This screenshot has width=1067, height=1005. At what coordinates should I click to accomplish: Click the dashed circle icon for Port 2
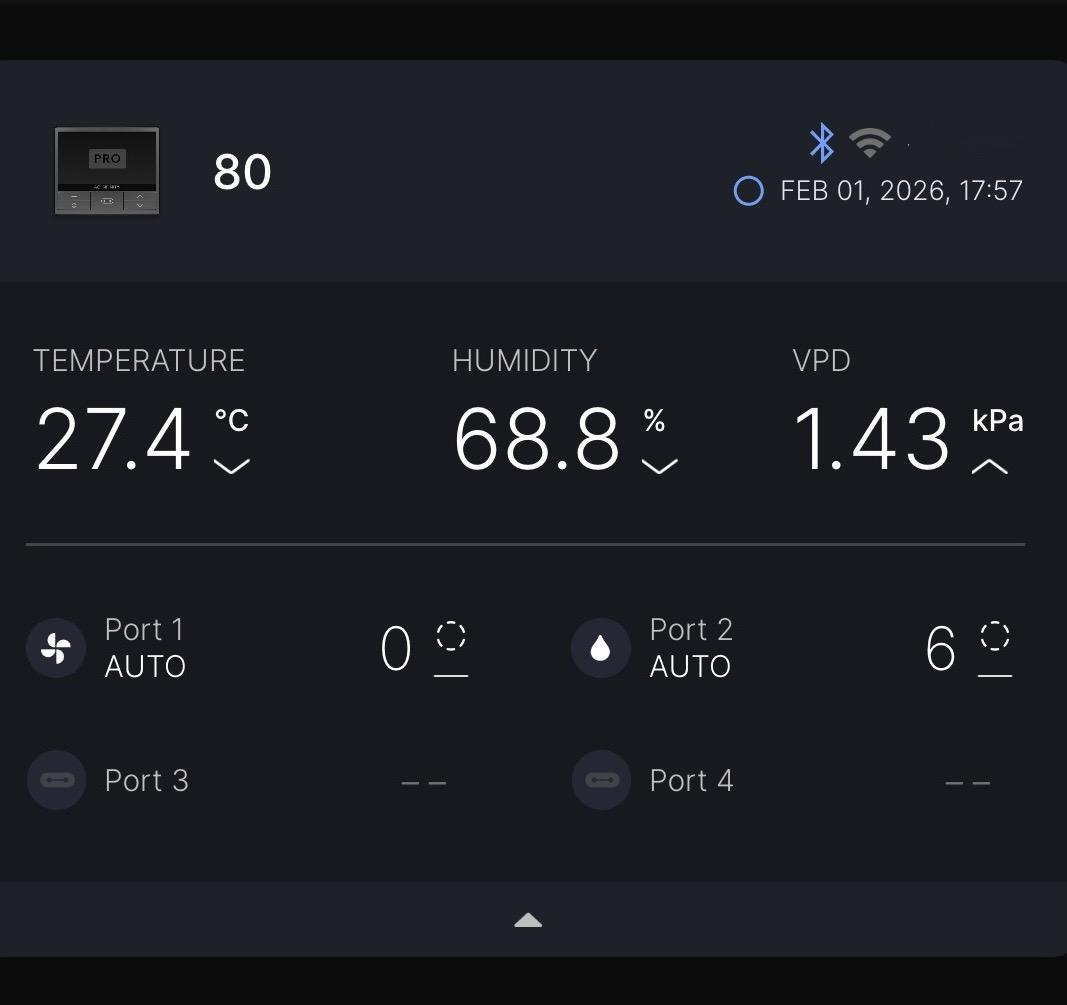click(x=995, y=636)
